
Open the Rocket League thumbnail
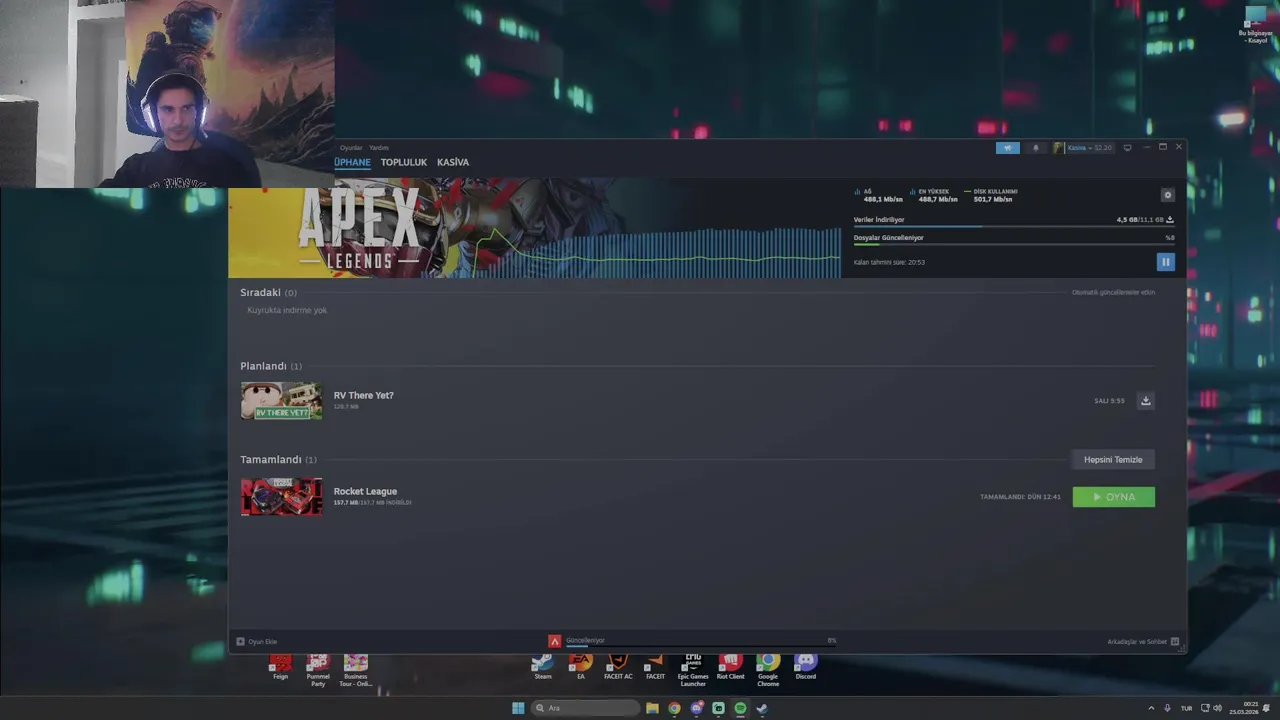[282, 497]
